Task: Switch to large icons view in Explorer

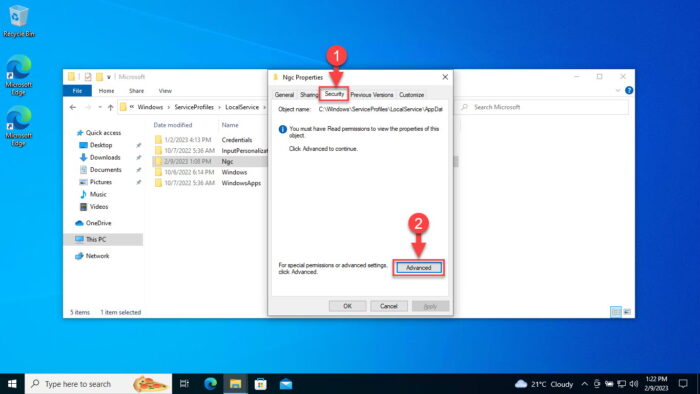Action: [627, 311]
